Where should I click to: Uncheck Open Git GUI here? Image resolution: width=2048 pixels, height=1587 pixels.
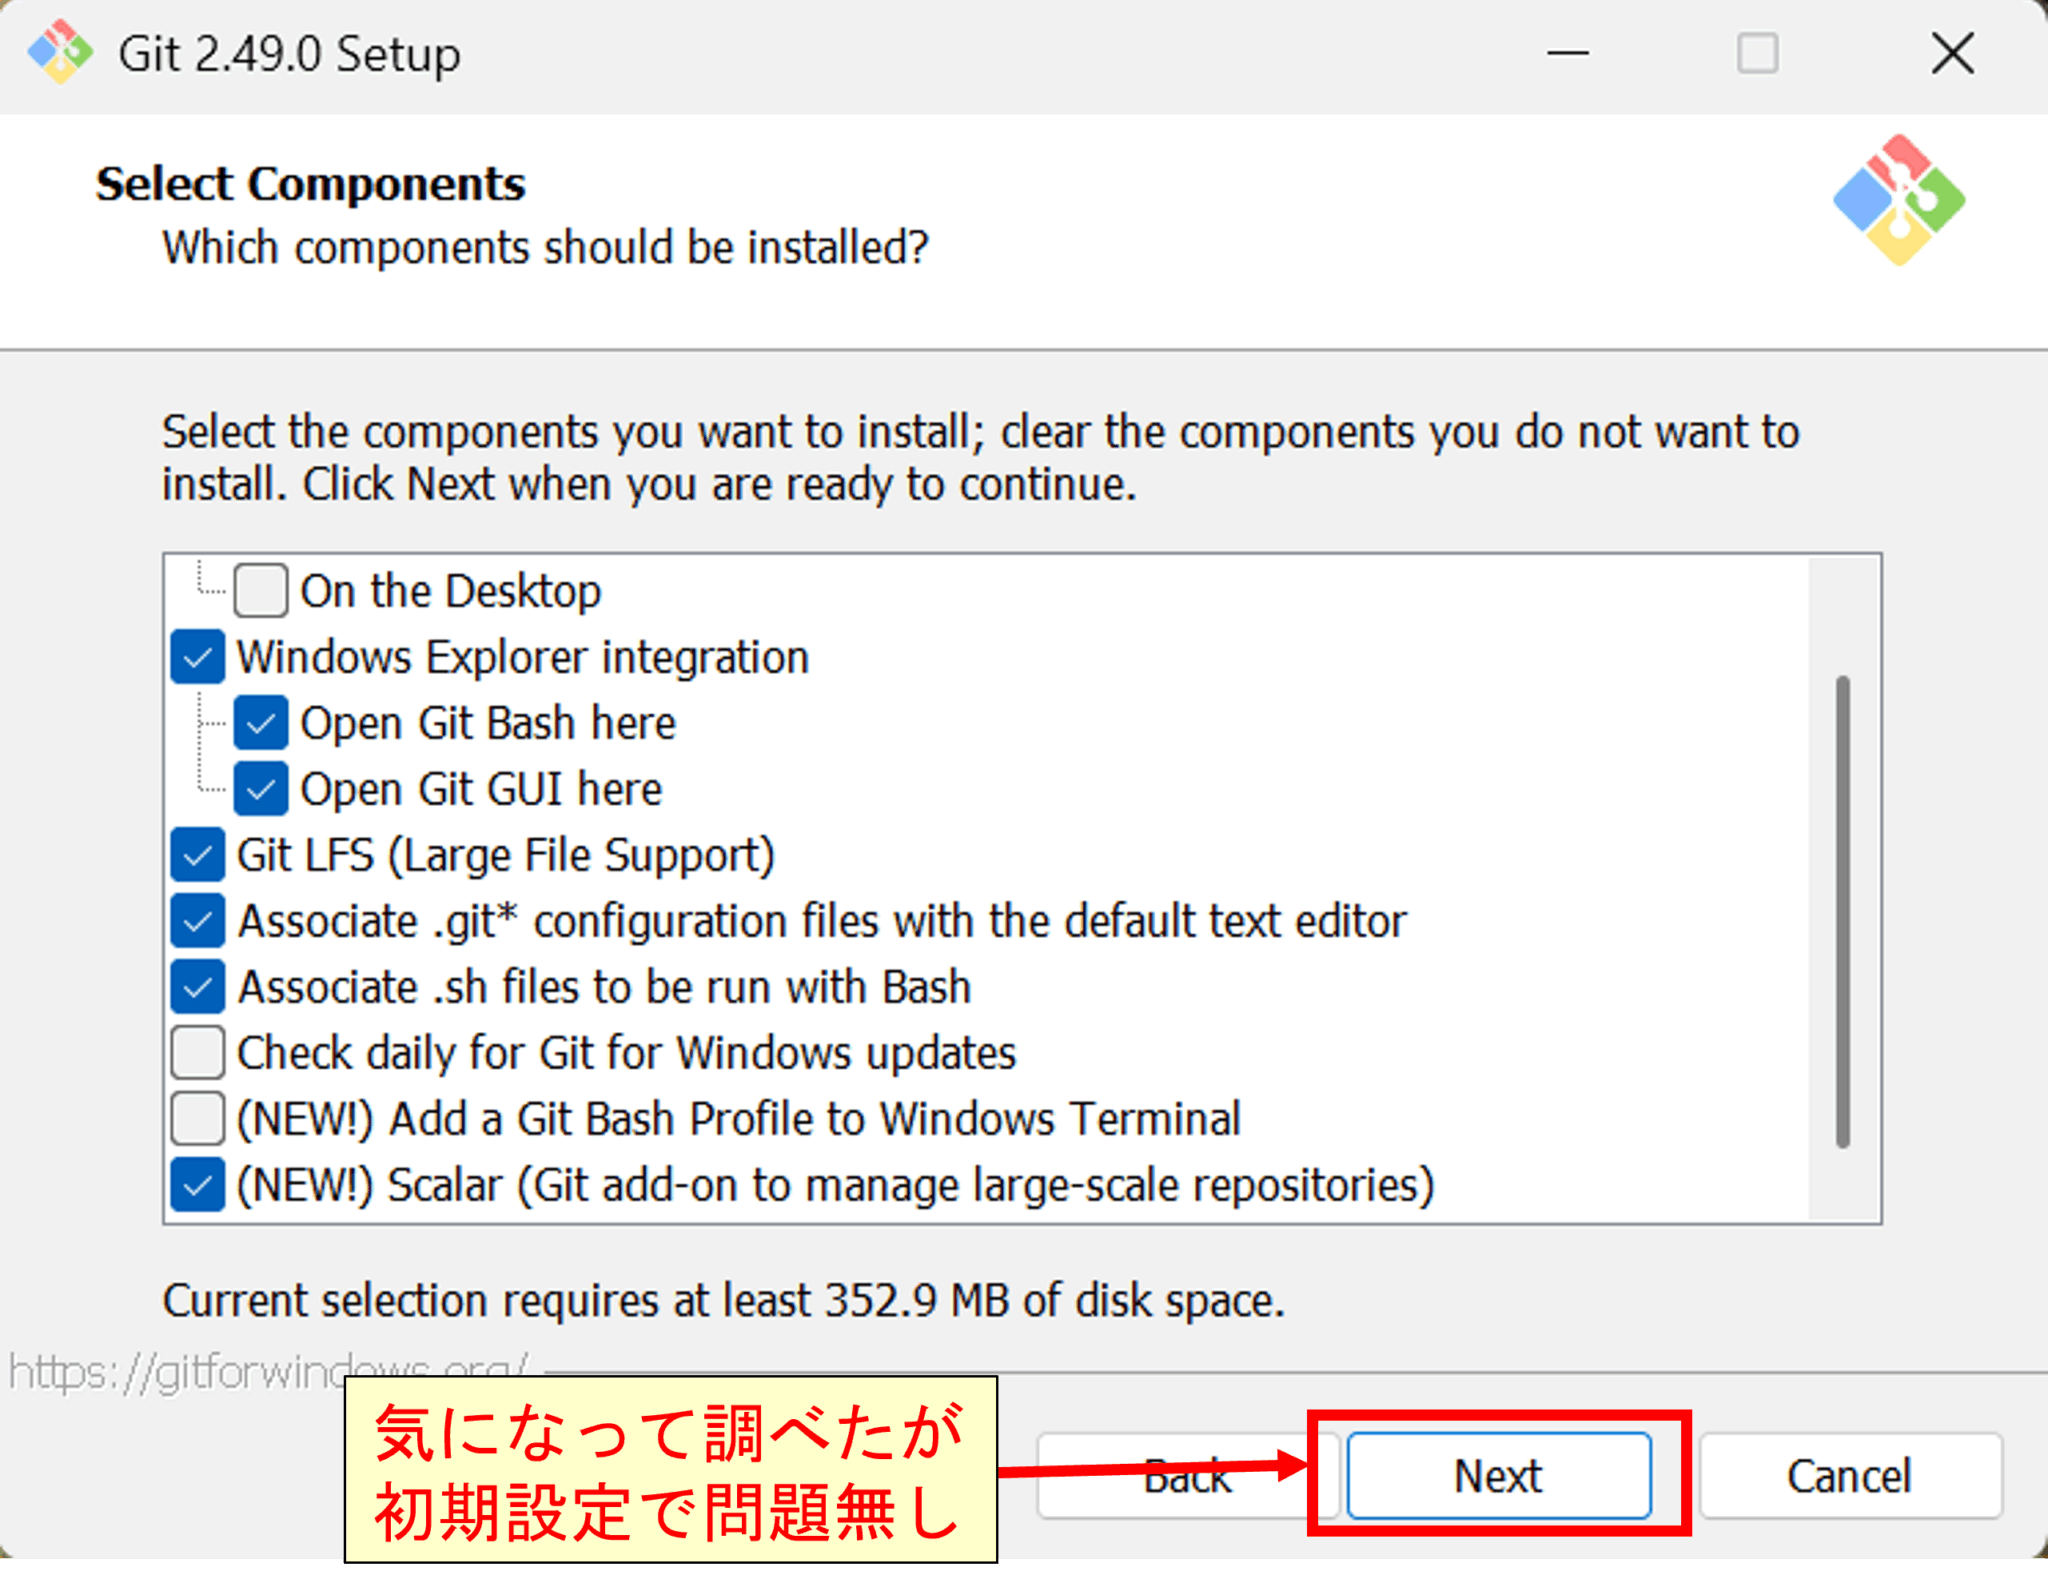coord(260,788)
